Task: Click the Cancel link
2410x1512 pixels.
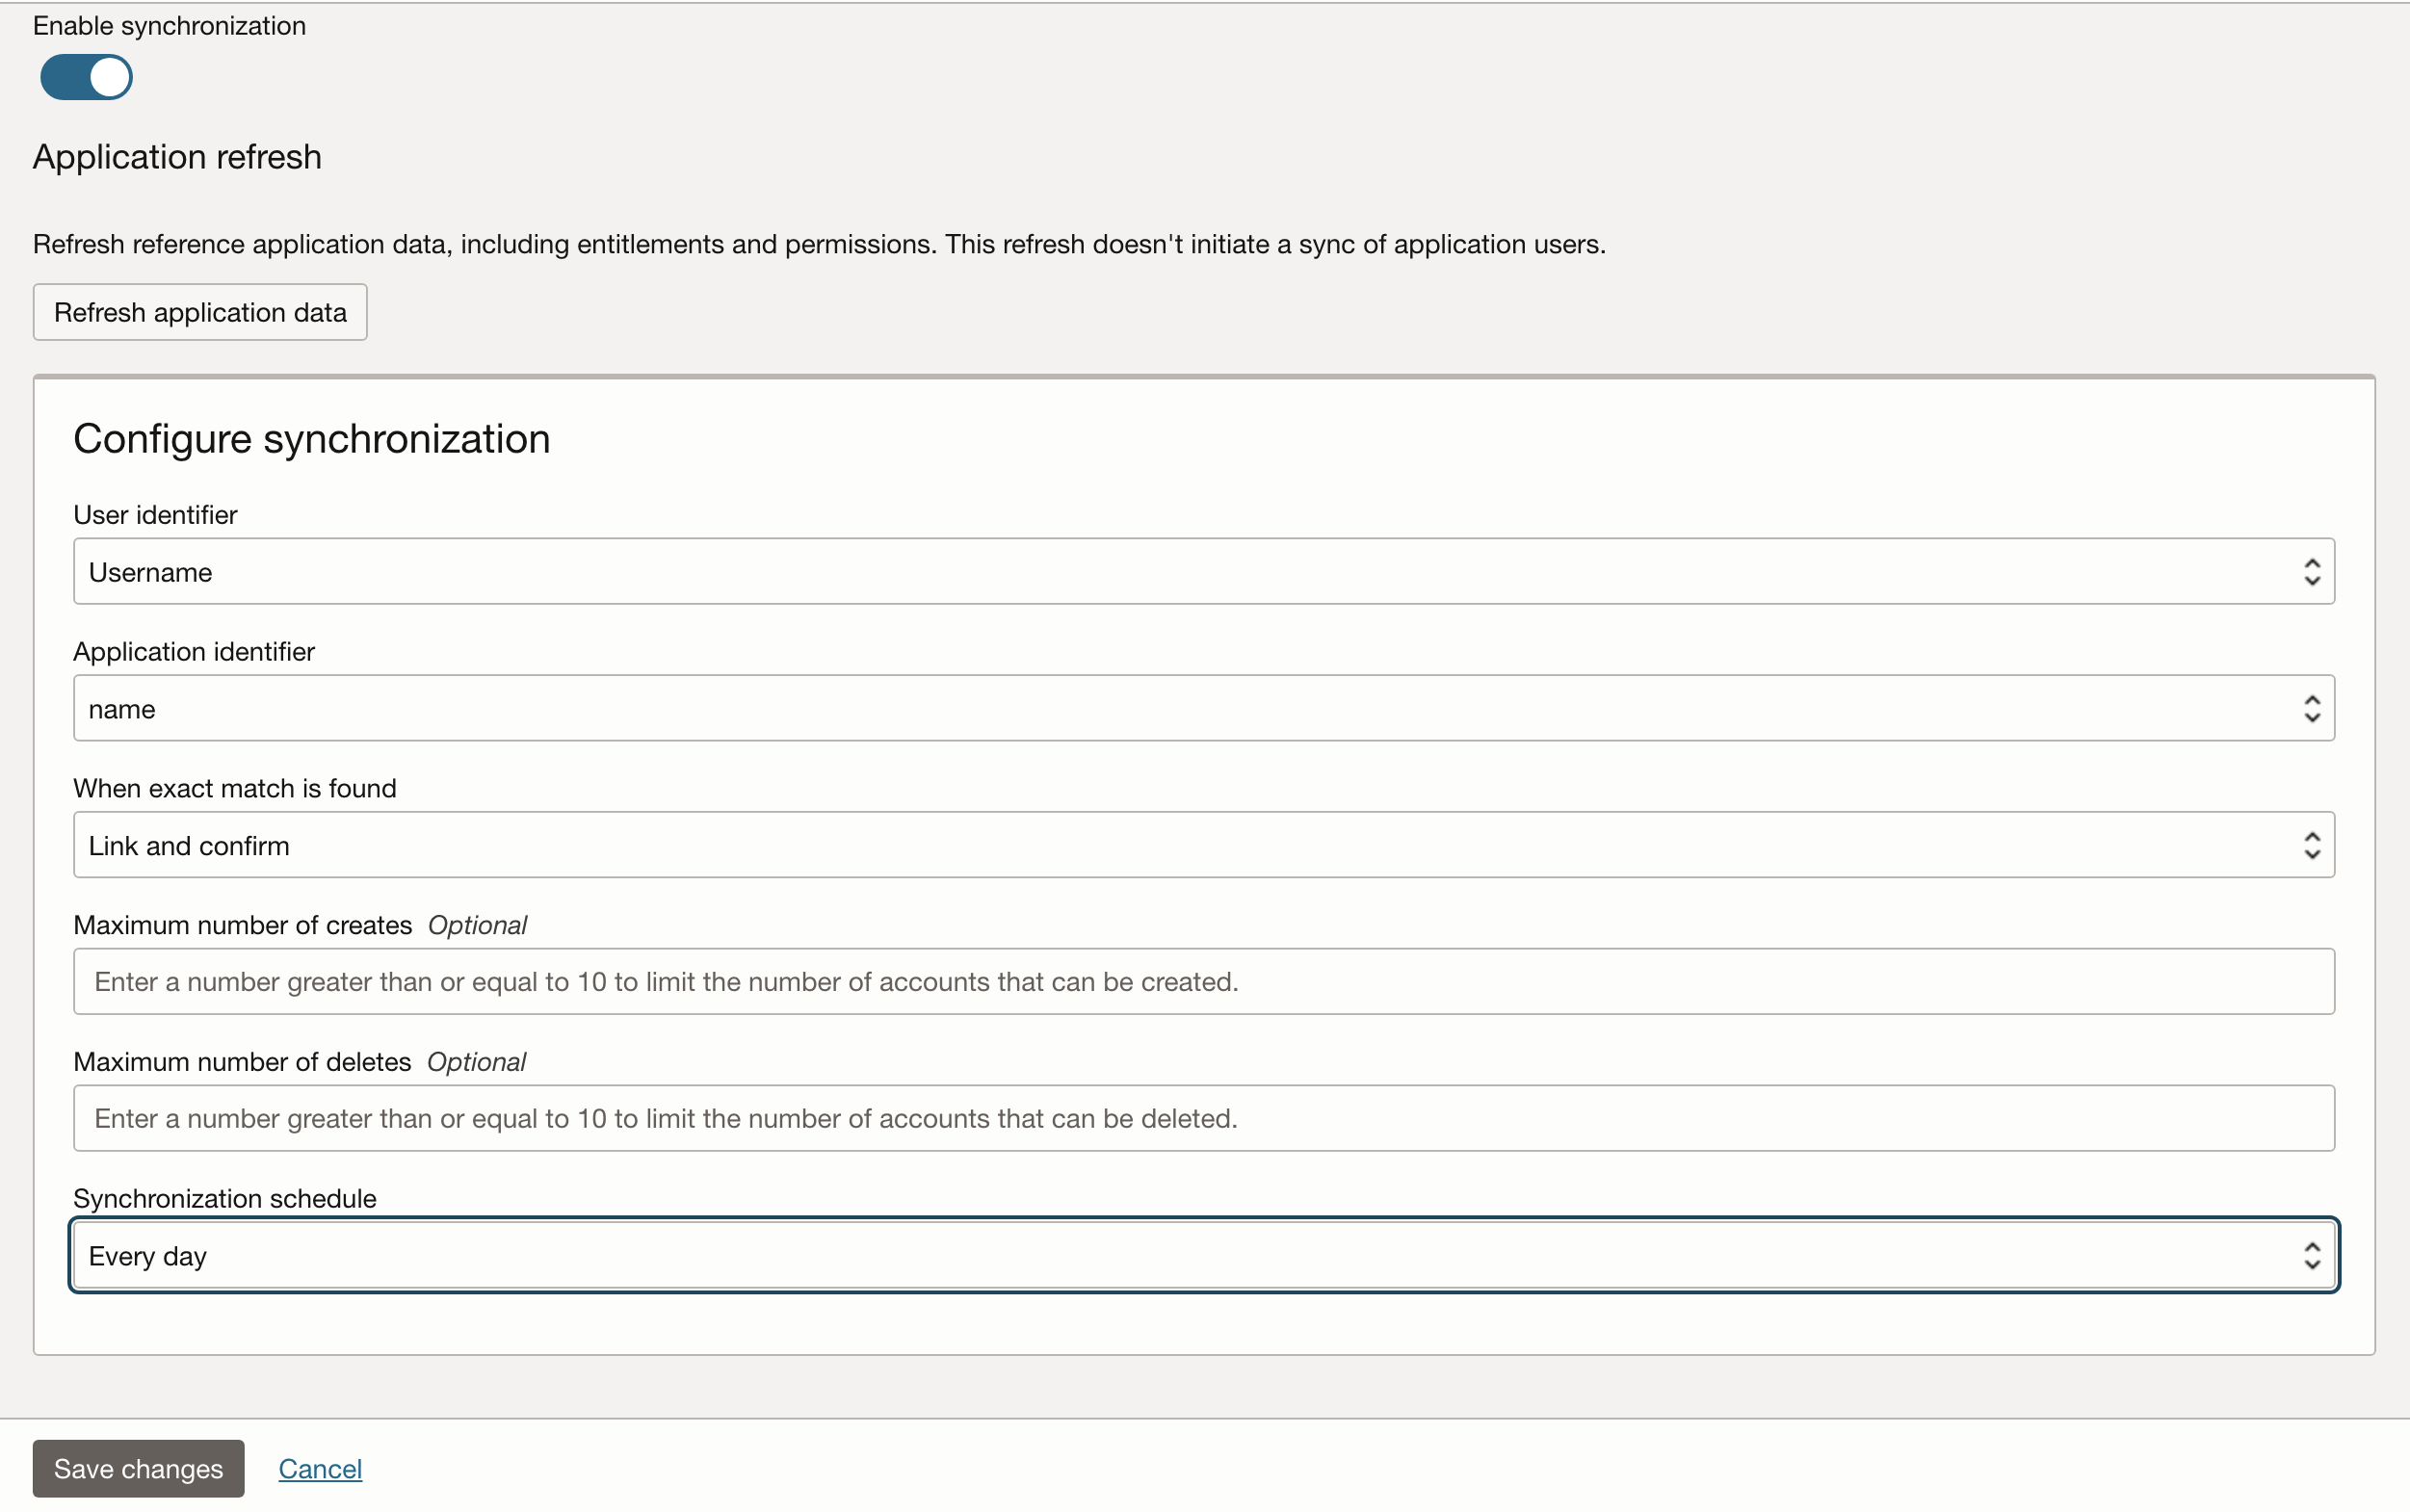Action: pyautogui.click(x=320, y=1468)
